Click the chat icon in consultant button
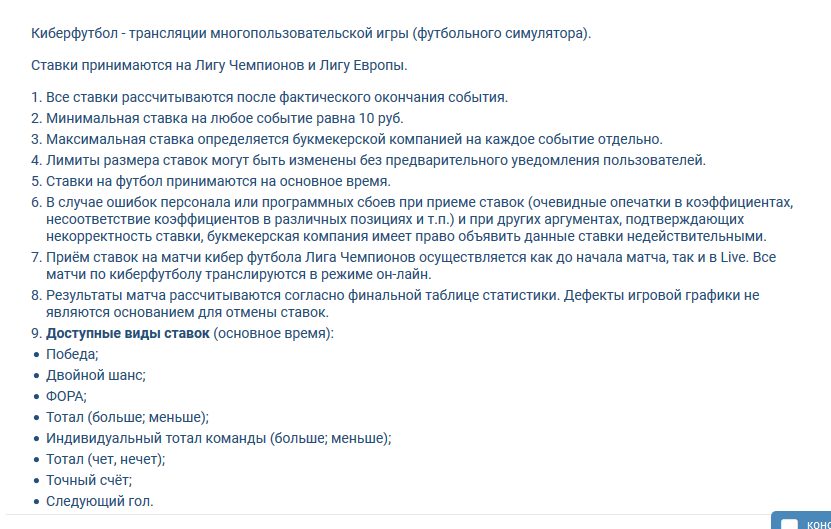This screenshot has width=831, height=529. point(790,524)
